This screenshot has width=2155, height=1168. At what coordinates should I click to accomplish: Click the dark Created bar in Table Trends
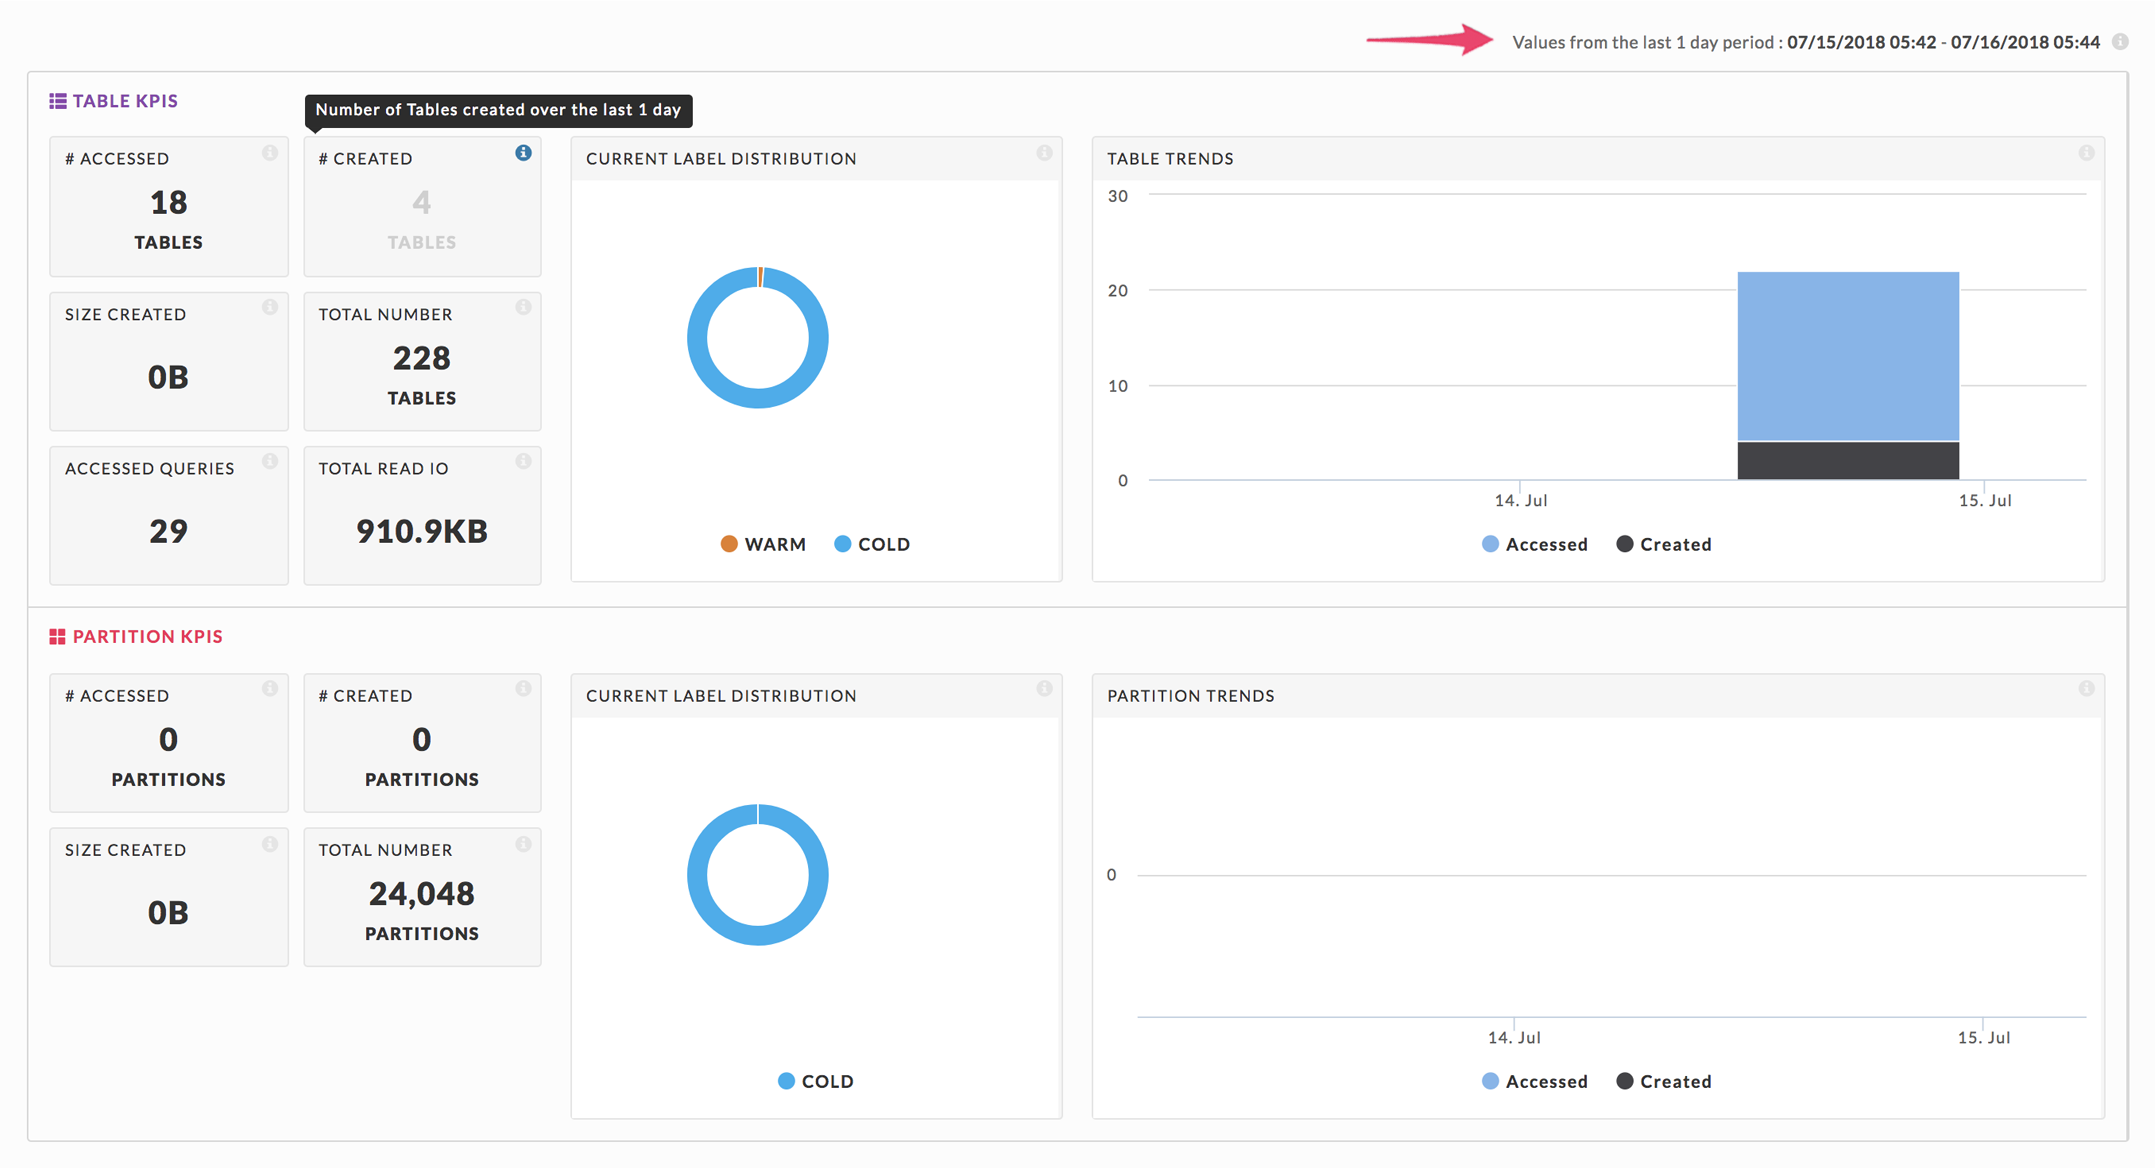(1848, 461)
